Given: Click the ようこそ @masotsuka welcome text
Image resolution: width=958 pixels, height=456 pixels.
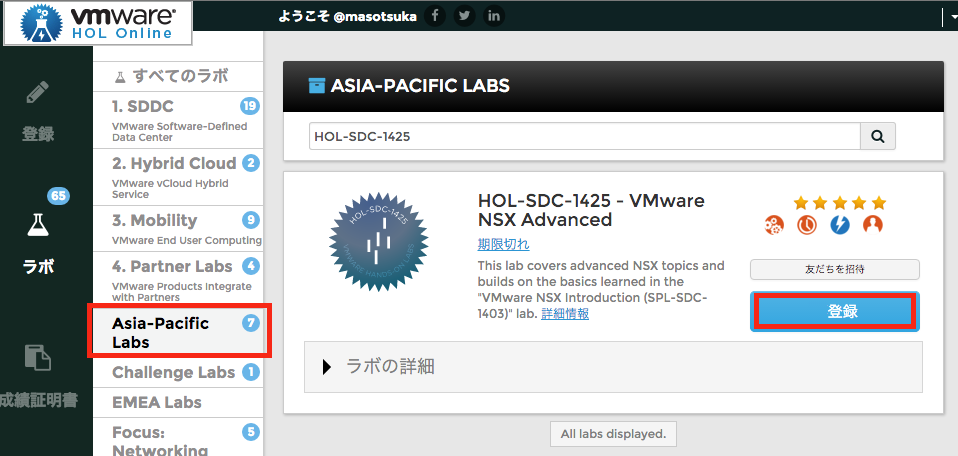Looking at the screenshot, I should [x=347, y=17].
